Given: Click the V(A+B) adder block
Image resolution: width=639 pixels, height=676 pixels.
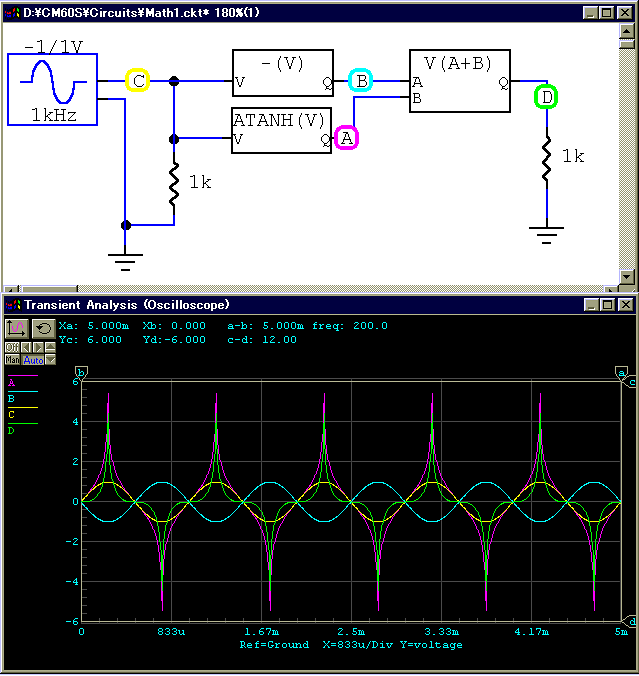Looking at the screenshot, I should coord(459,81).
